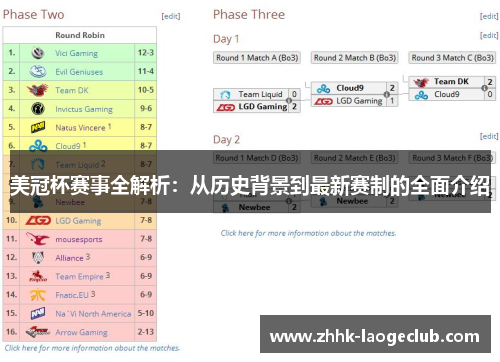This screenshot has height=362, width=500.
Task: Open the Team Empire team link
Action: pos(79,277)
